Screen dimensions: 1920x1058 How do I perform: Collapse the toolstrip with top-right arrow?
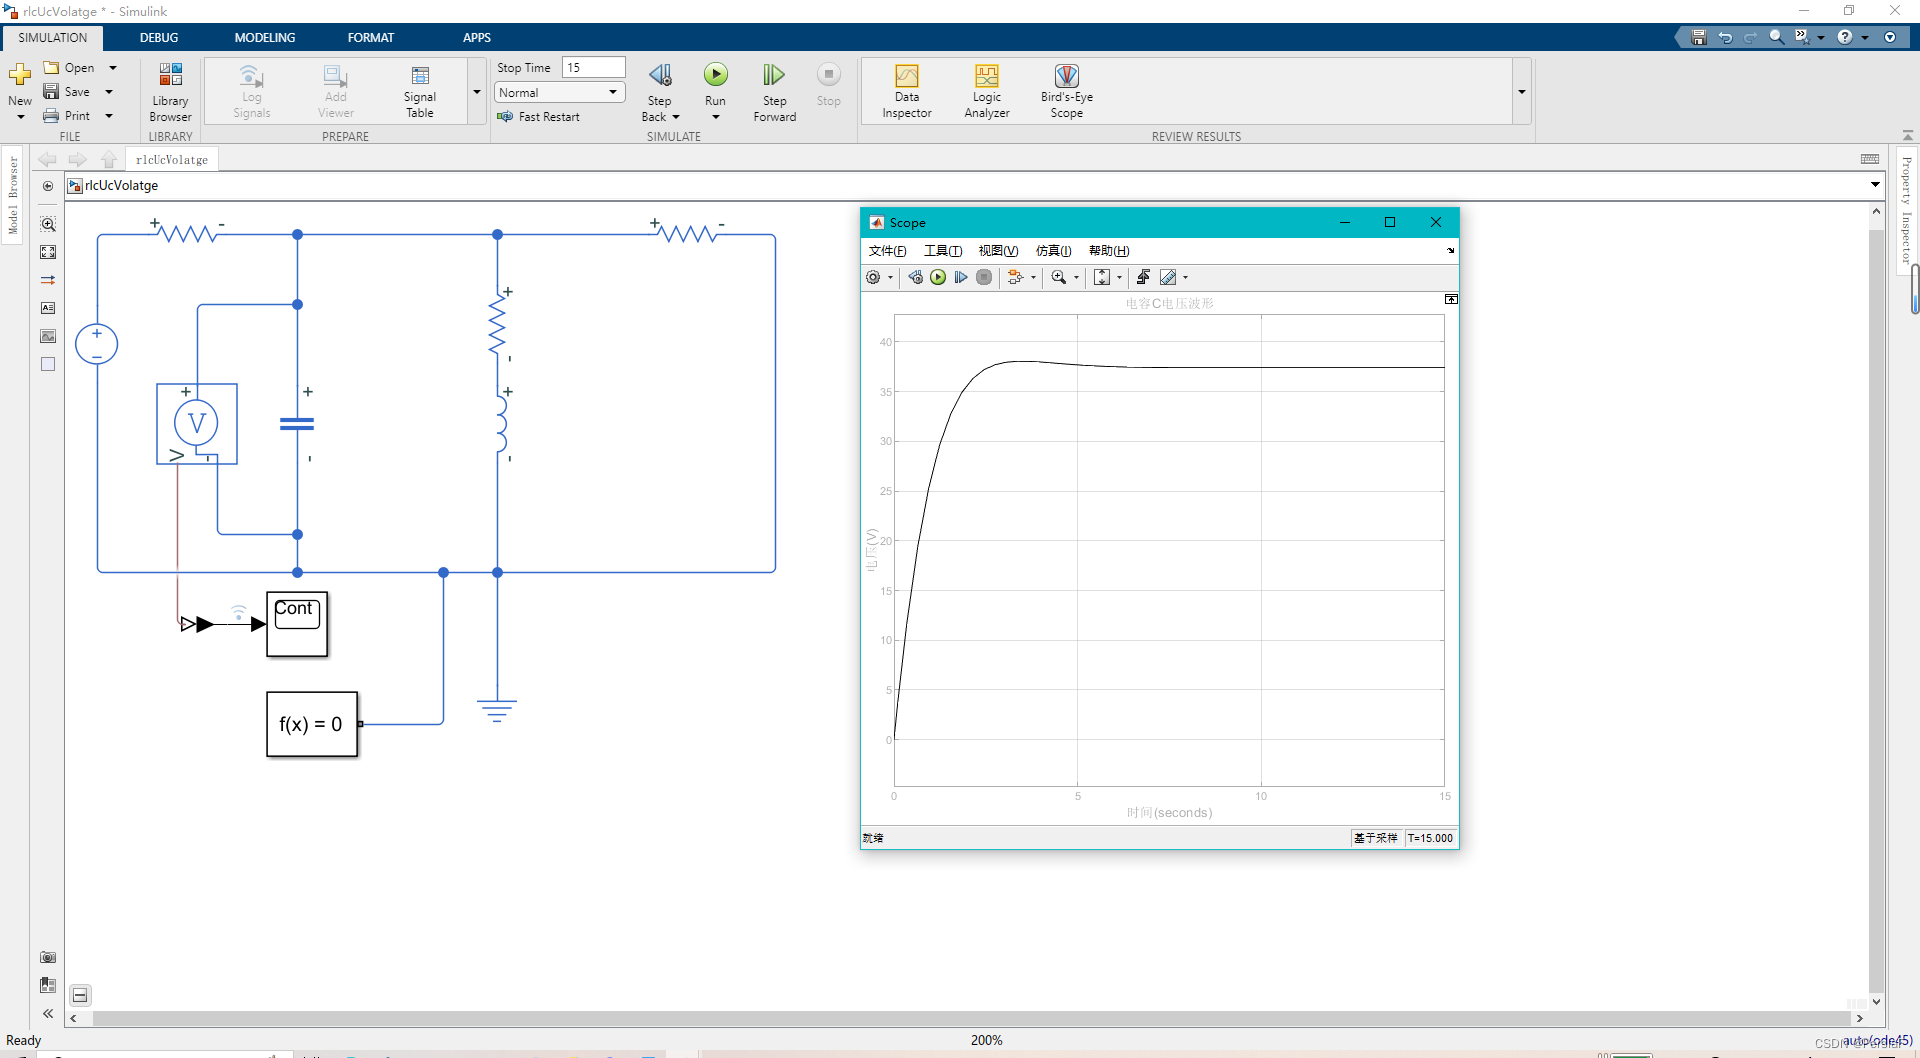coord(1908,135)
